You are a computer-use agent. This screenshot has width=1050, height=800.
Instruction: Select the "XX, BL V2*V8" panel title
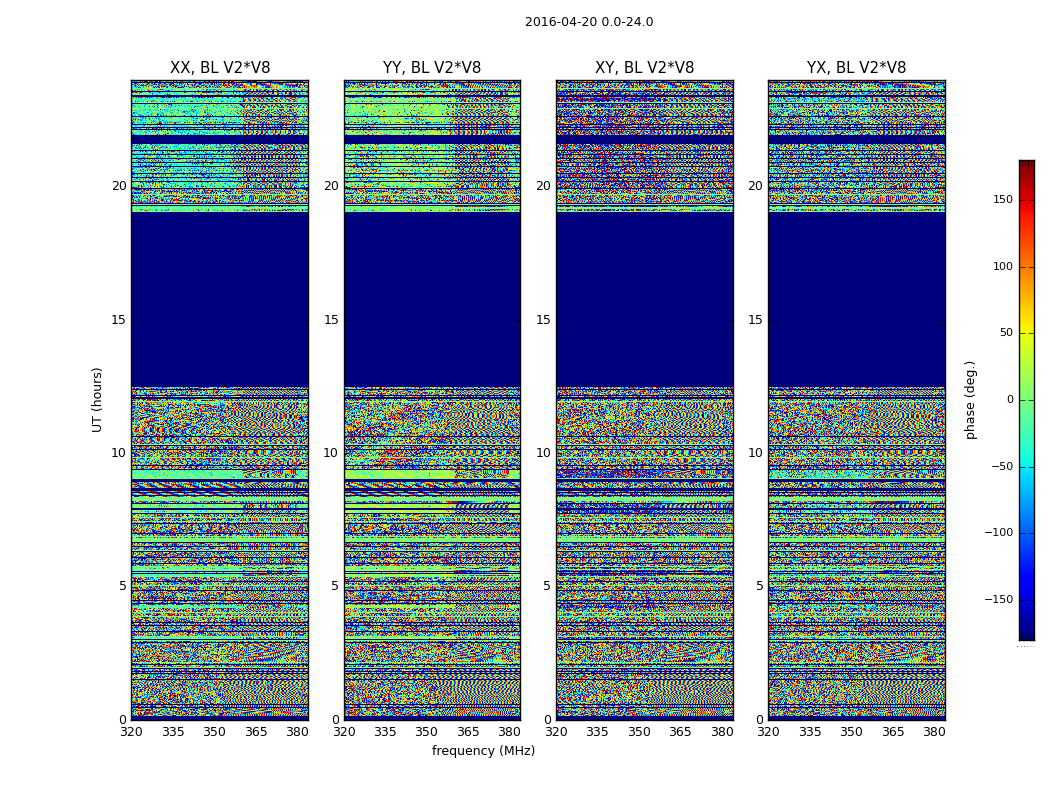(x=220, y=68)
